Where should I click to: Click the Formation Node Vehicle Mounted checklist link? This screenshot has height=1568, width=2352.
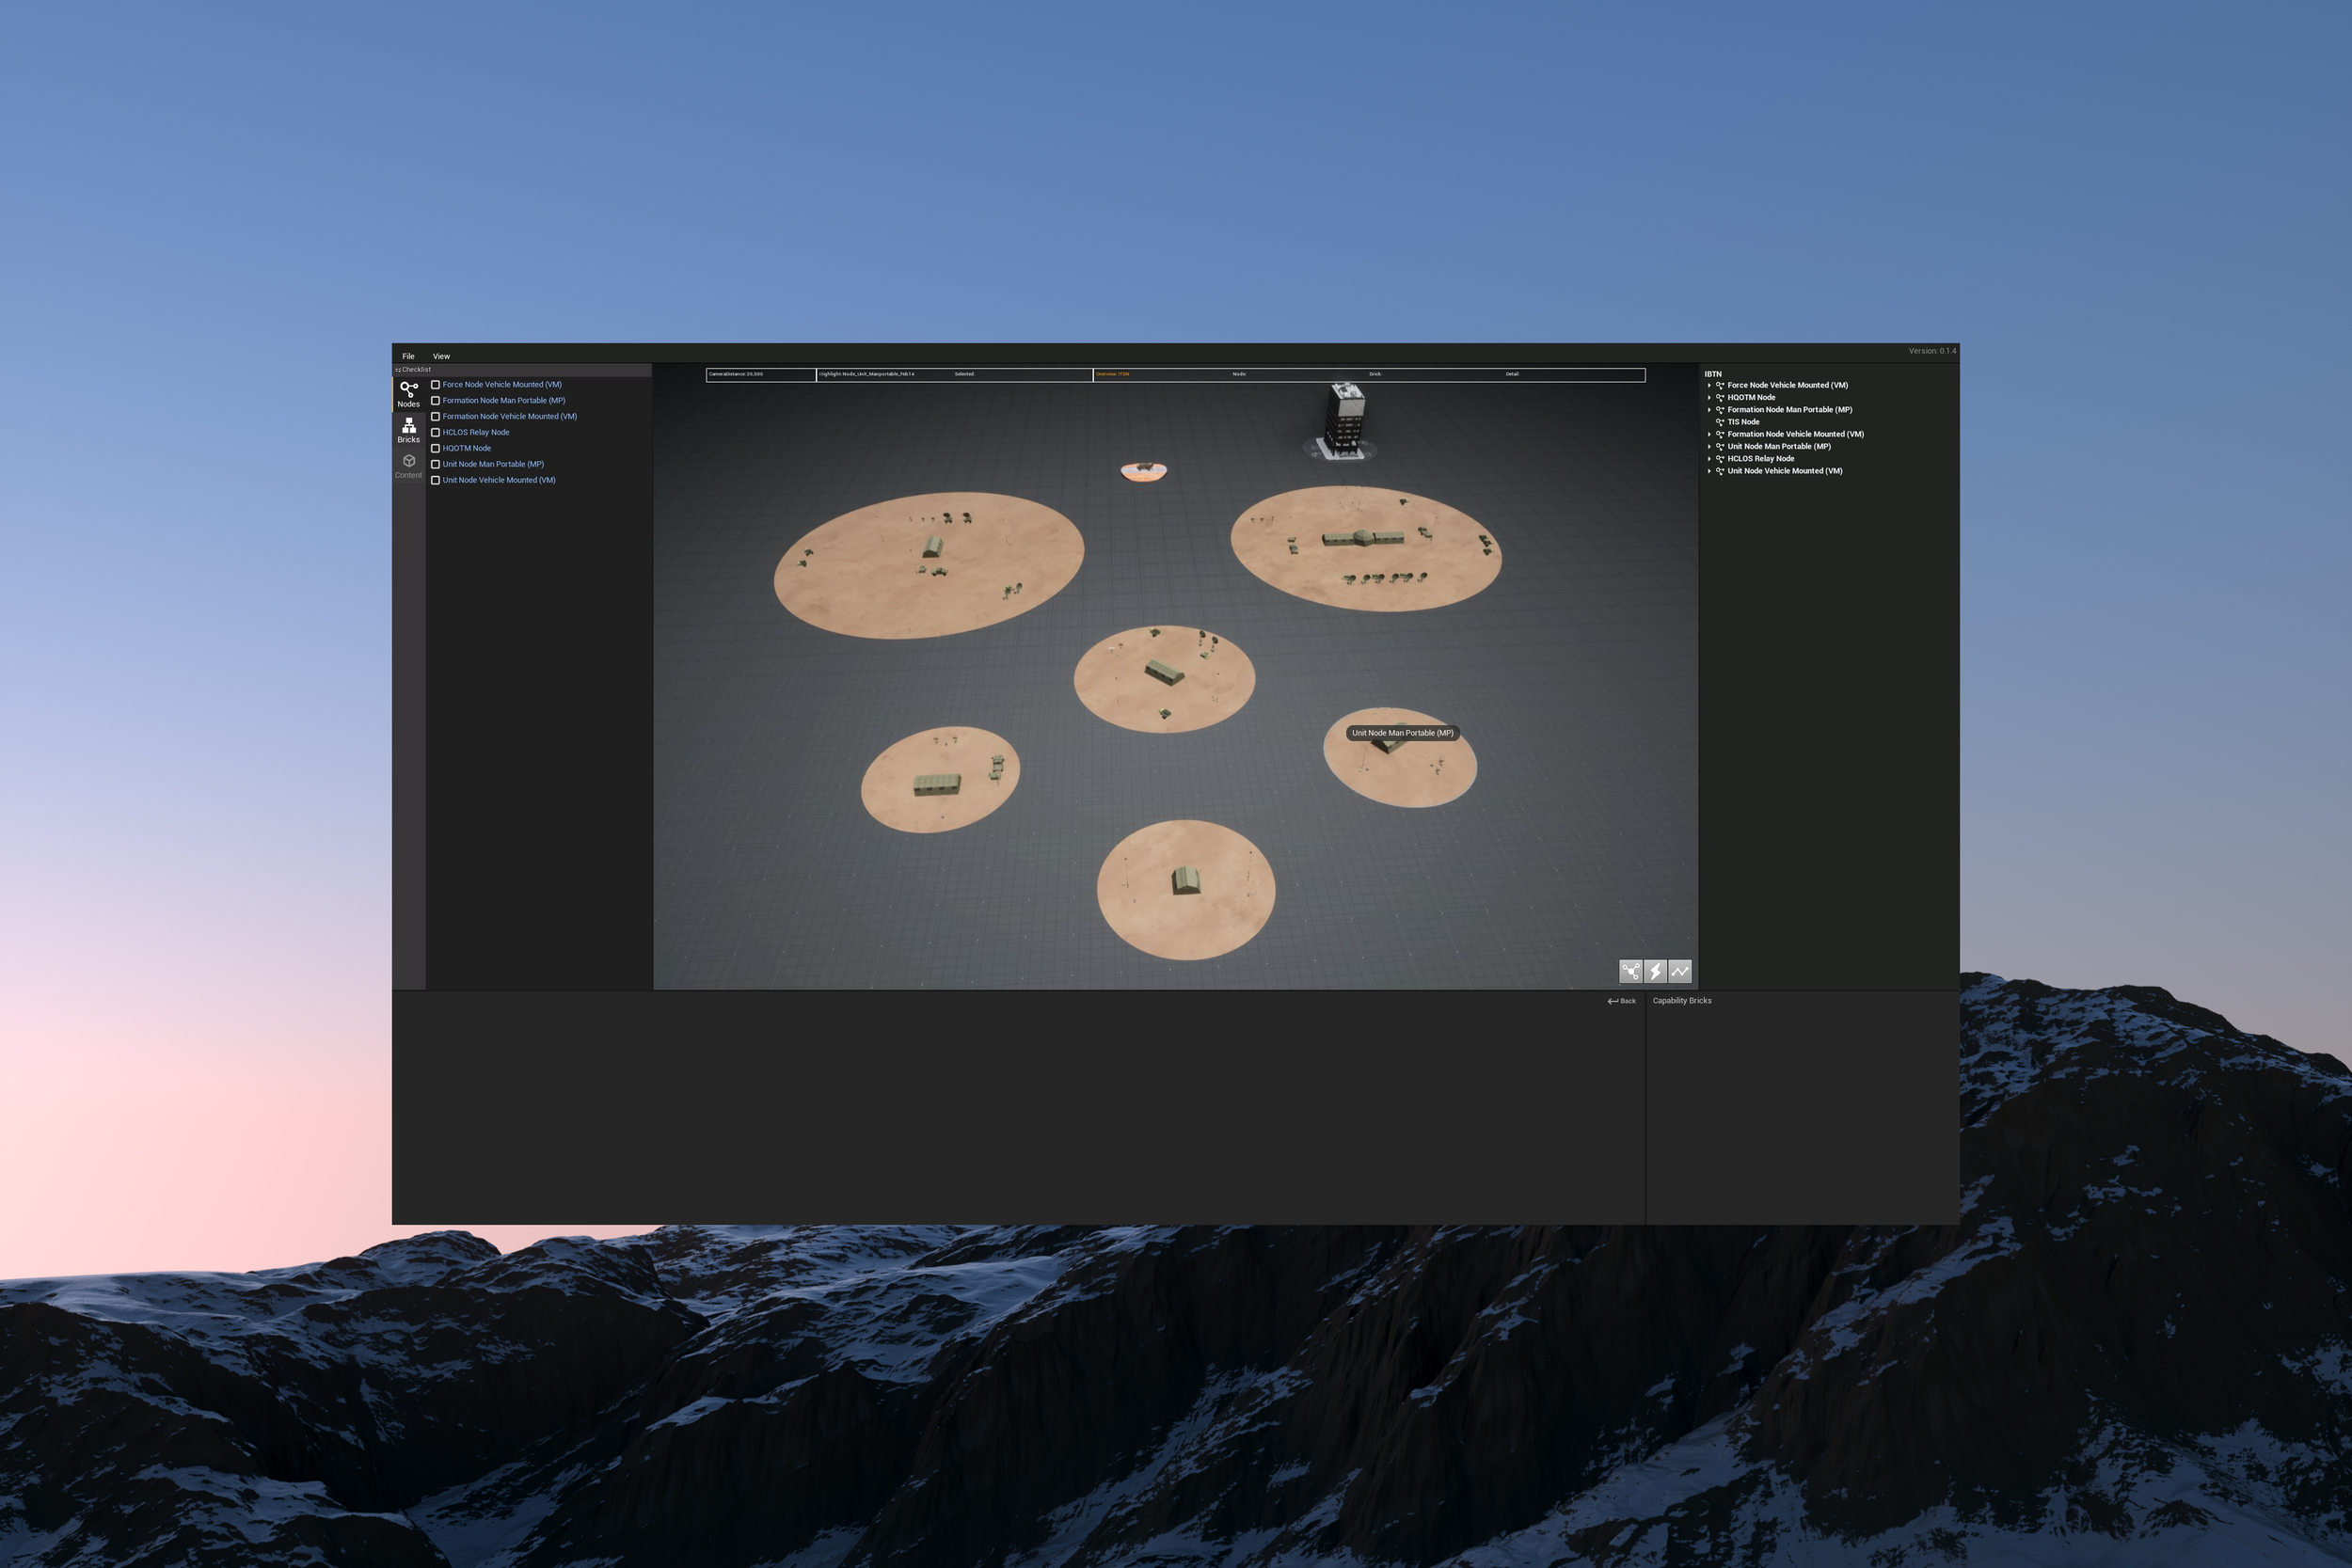pos(509,417)
